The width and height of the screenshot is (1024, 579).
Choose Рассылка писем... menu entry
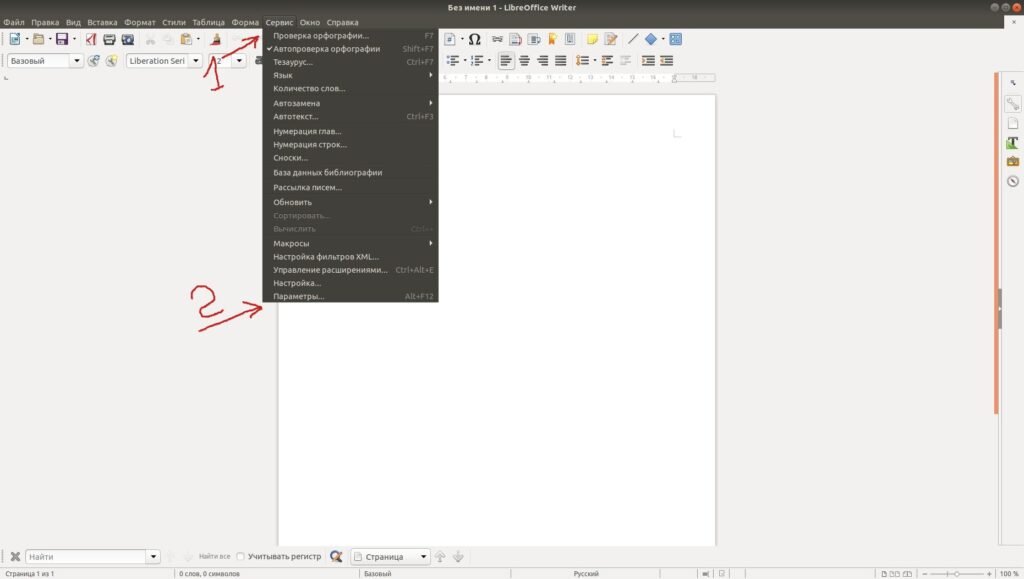[350, 187]
